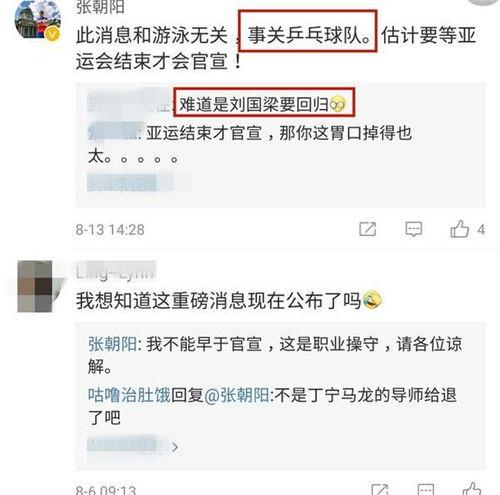Open @张朝阳 mention link in reply
This screenshot has width=500, height=495.
(237, 395)
